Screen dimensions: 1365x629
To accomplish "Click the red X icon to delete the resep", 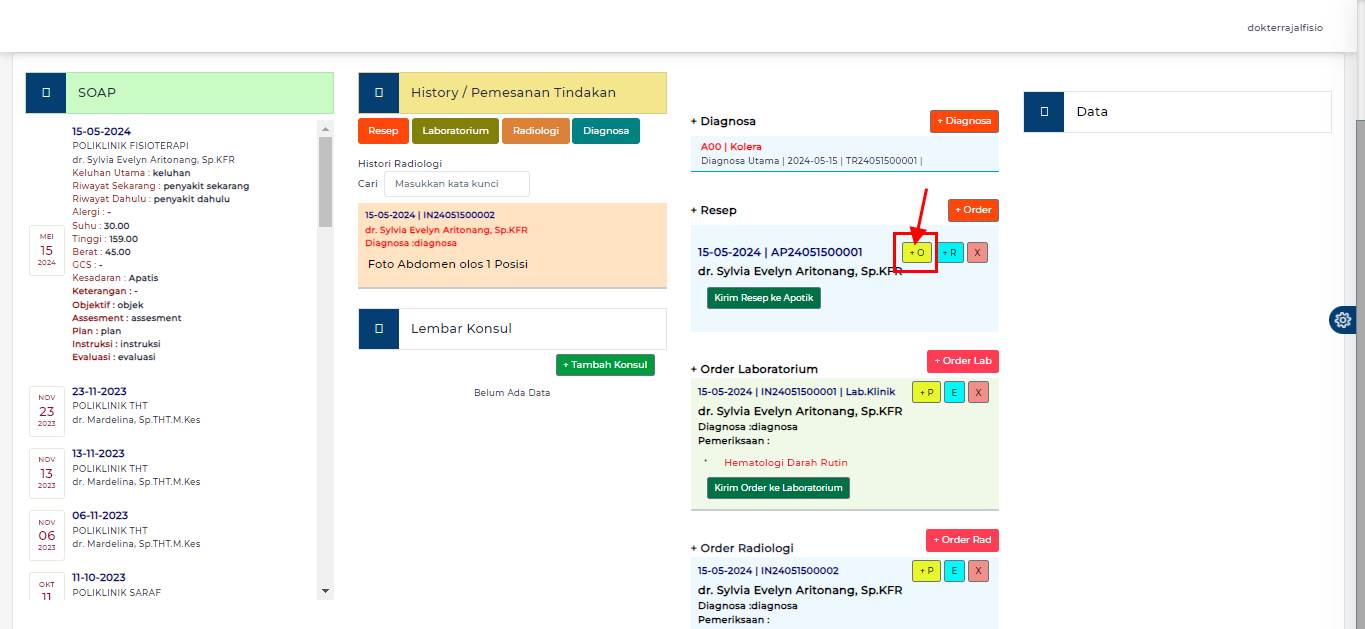I will 977,252.
